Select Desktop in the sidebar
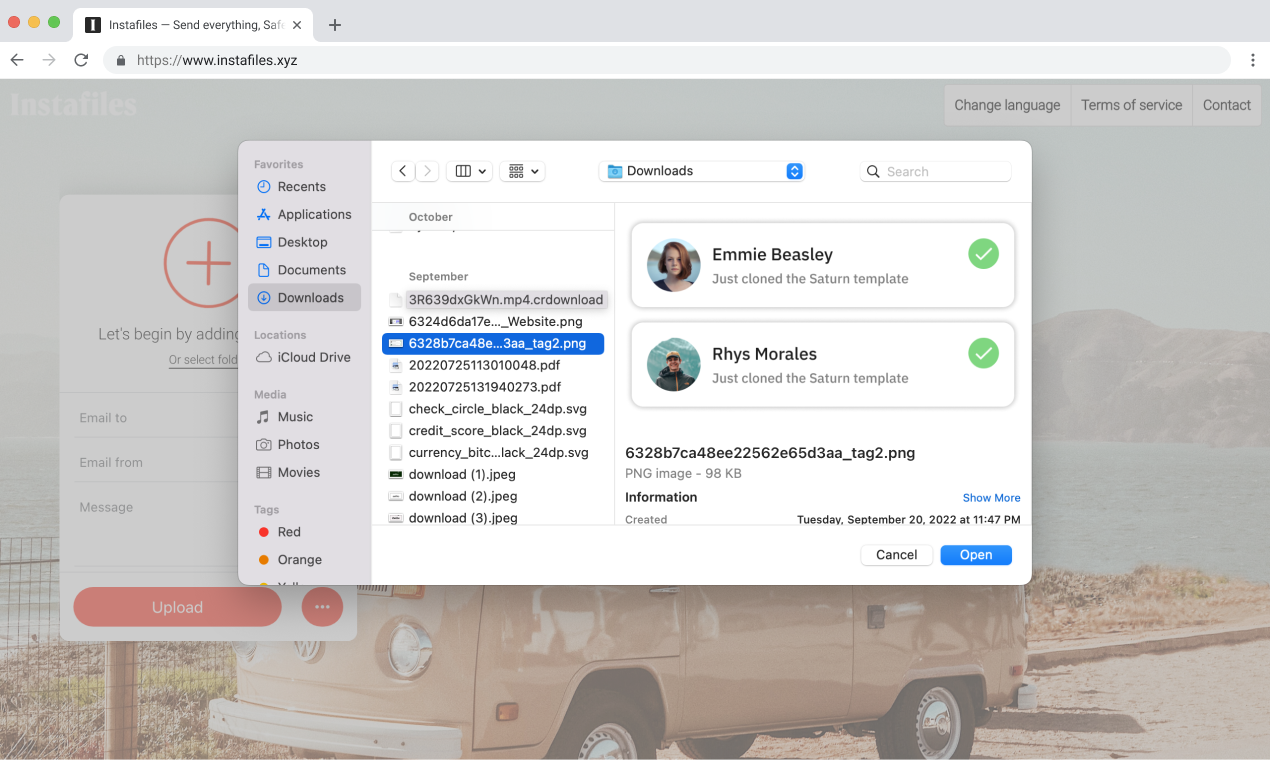Image resolution: width=1270 pixels, height=760 pixels. (x=304, y=242)
